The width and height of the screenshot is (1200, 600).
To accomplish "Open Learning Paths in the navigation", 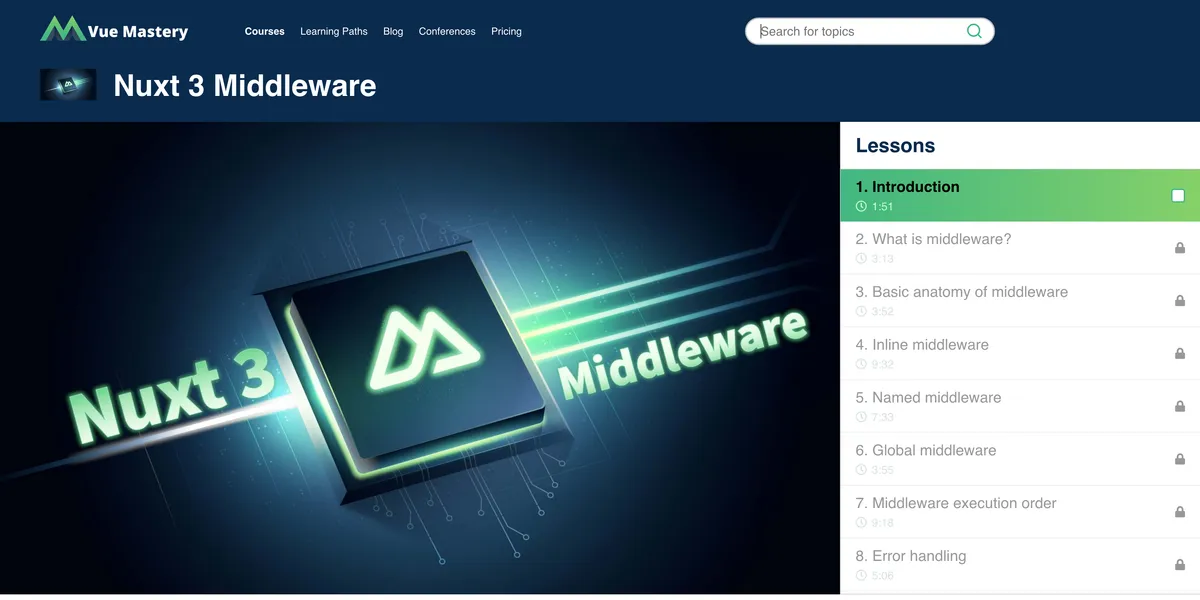I will [334, 31].
